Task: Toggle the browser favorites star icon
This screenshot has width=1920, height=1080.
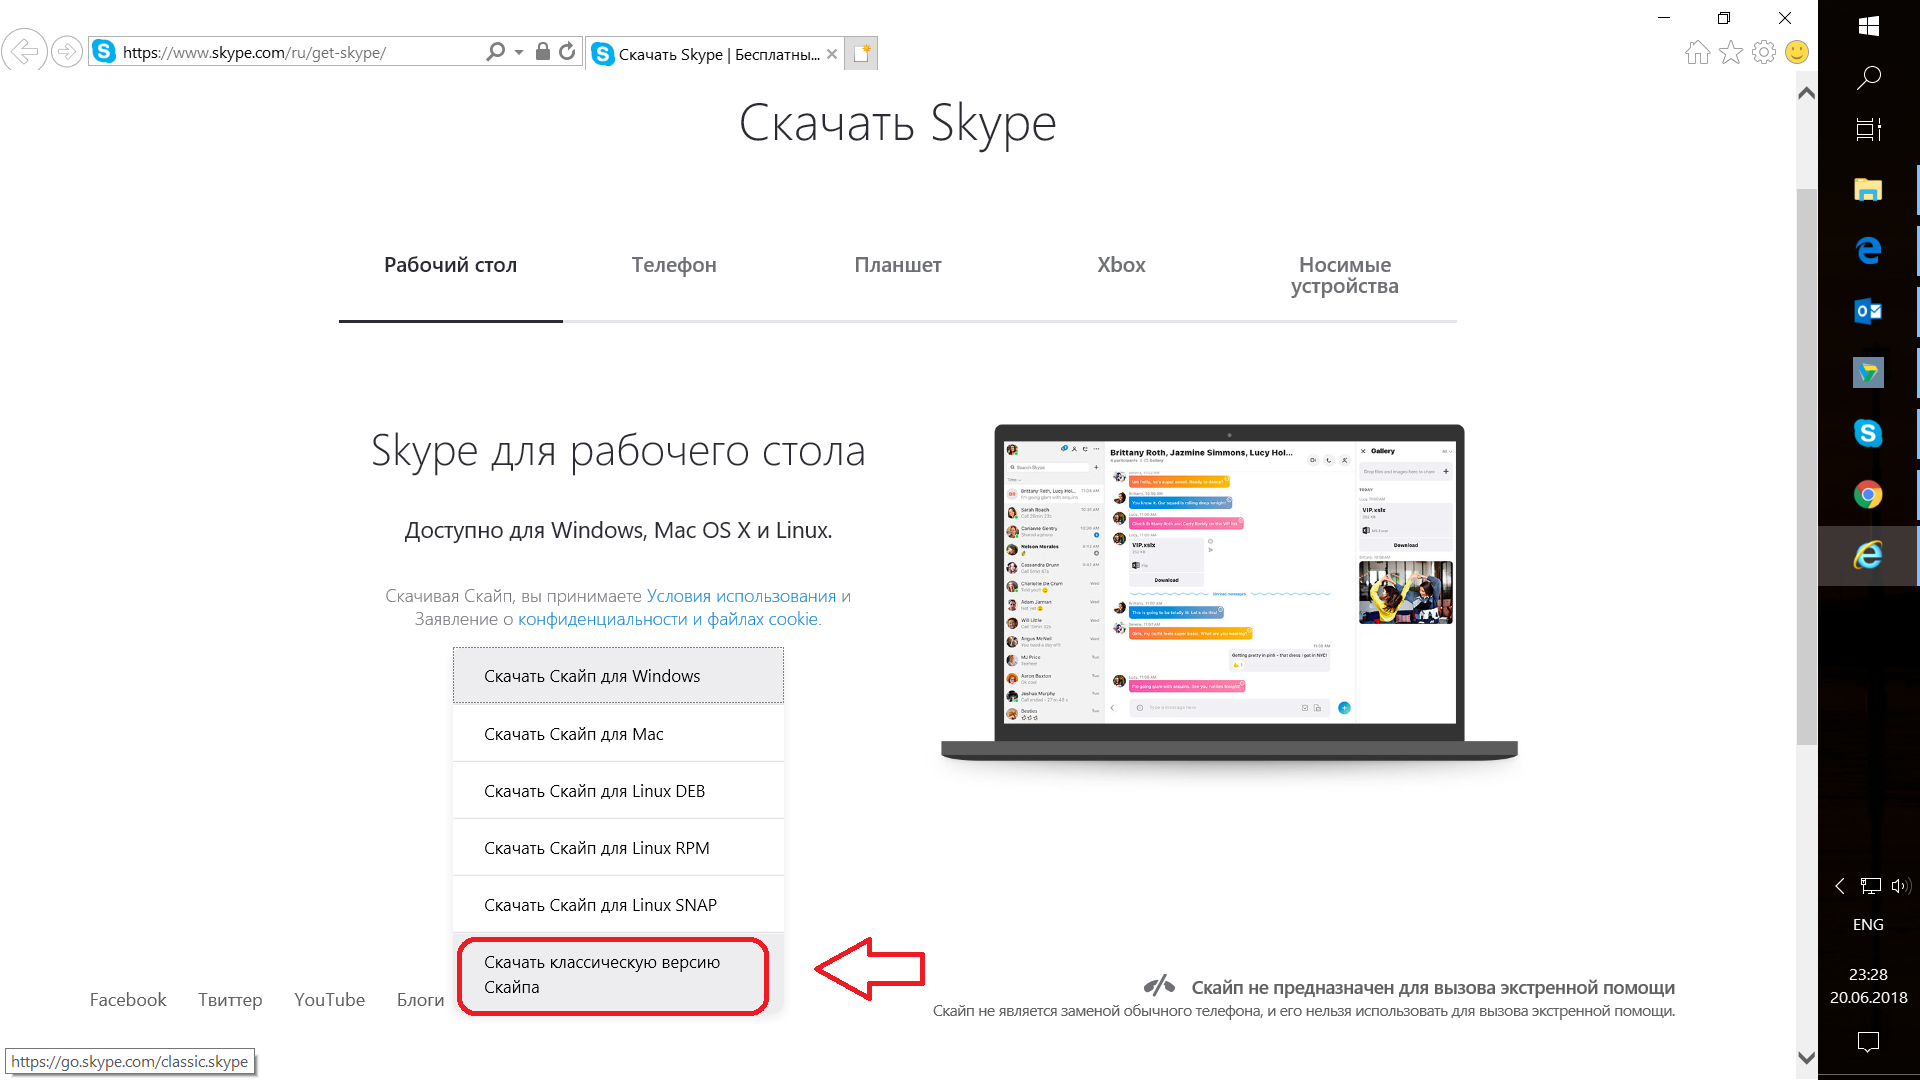Action: click(1730, 53)
